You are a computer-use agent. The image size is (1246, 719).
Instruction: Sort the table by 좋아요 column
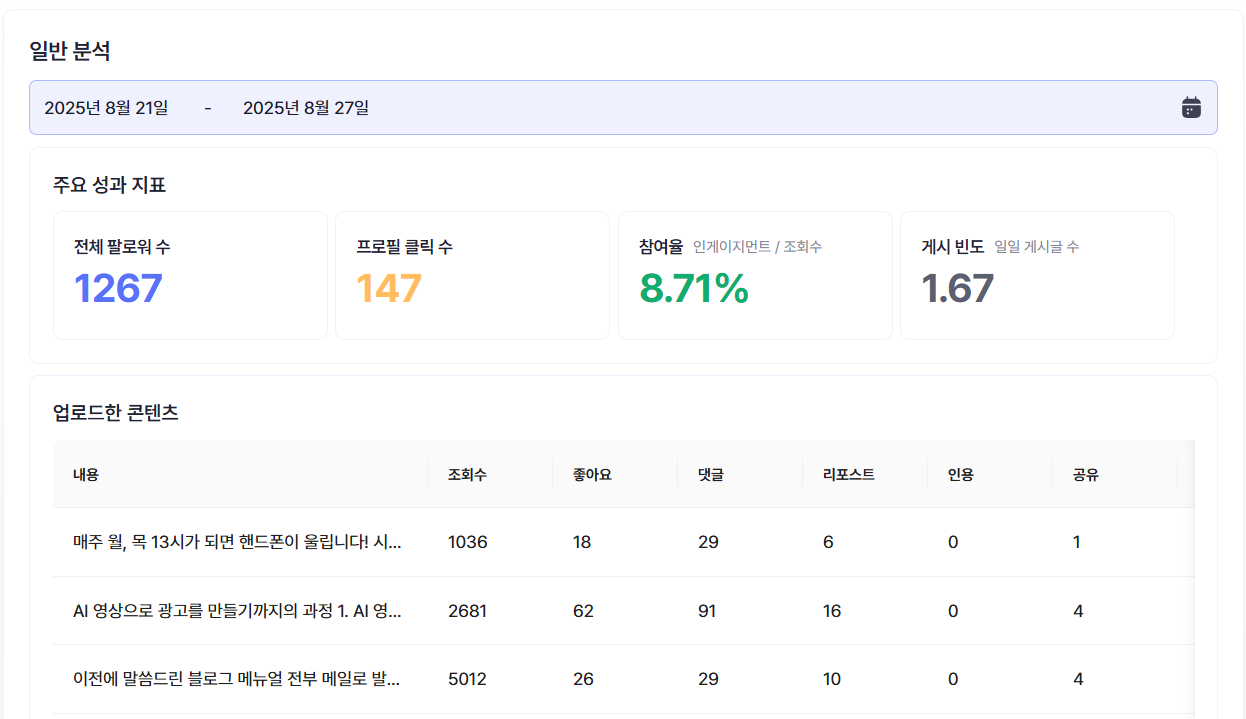click(589, 474)
